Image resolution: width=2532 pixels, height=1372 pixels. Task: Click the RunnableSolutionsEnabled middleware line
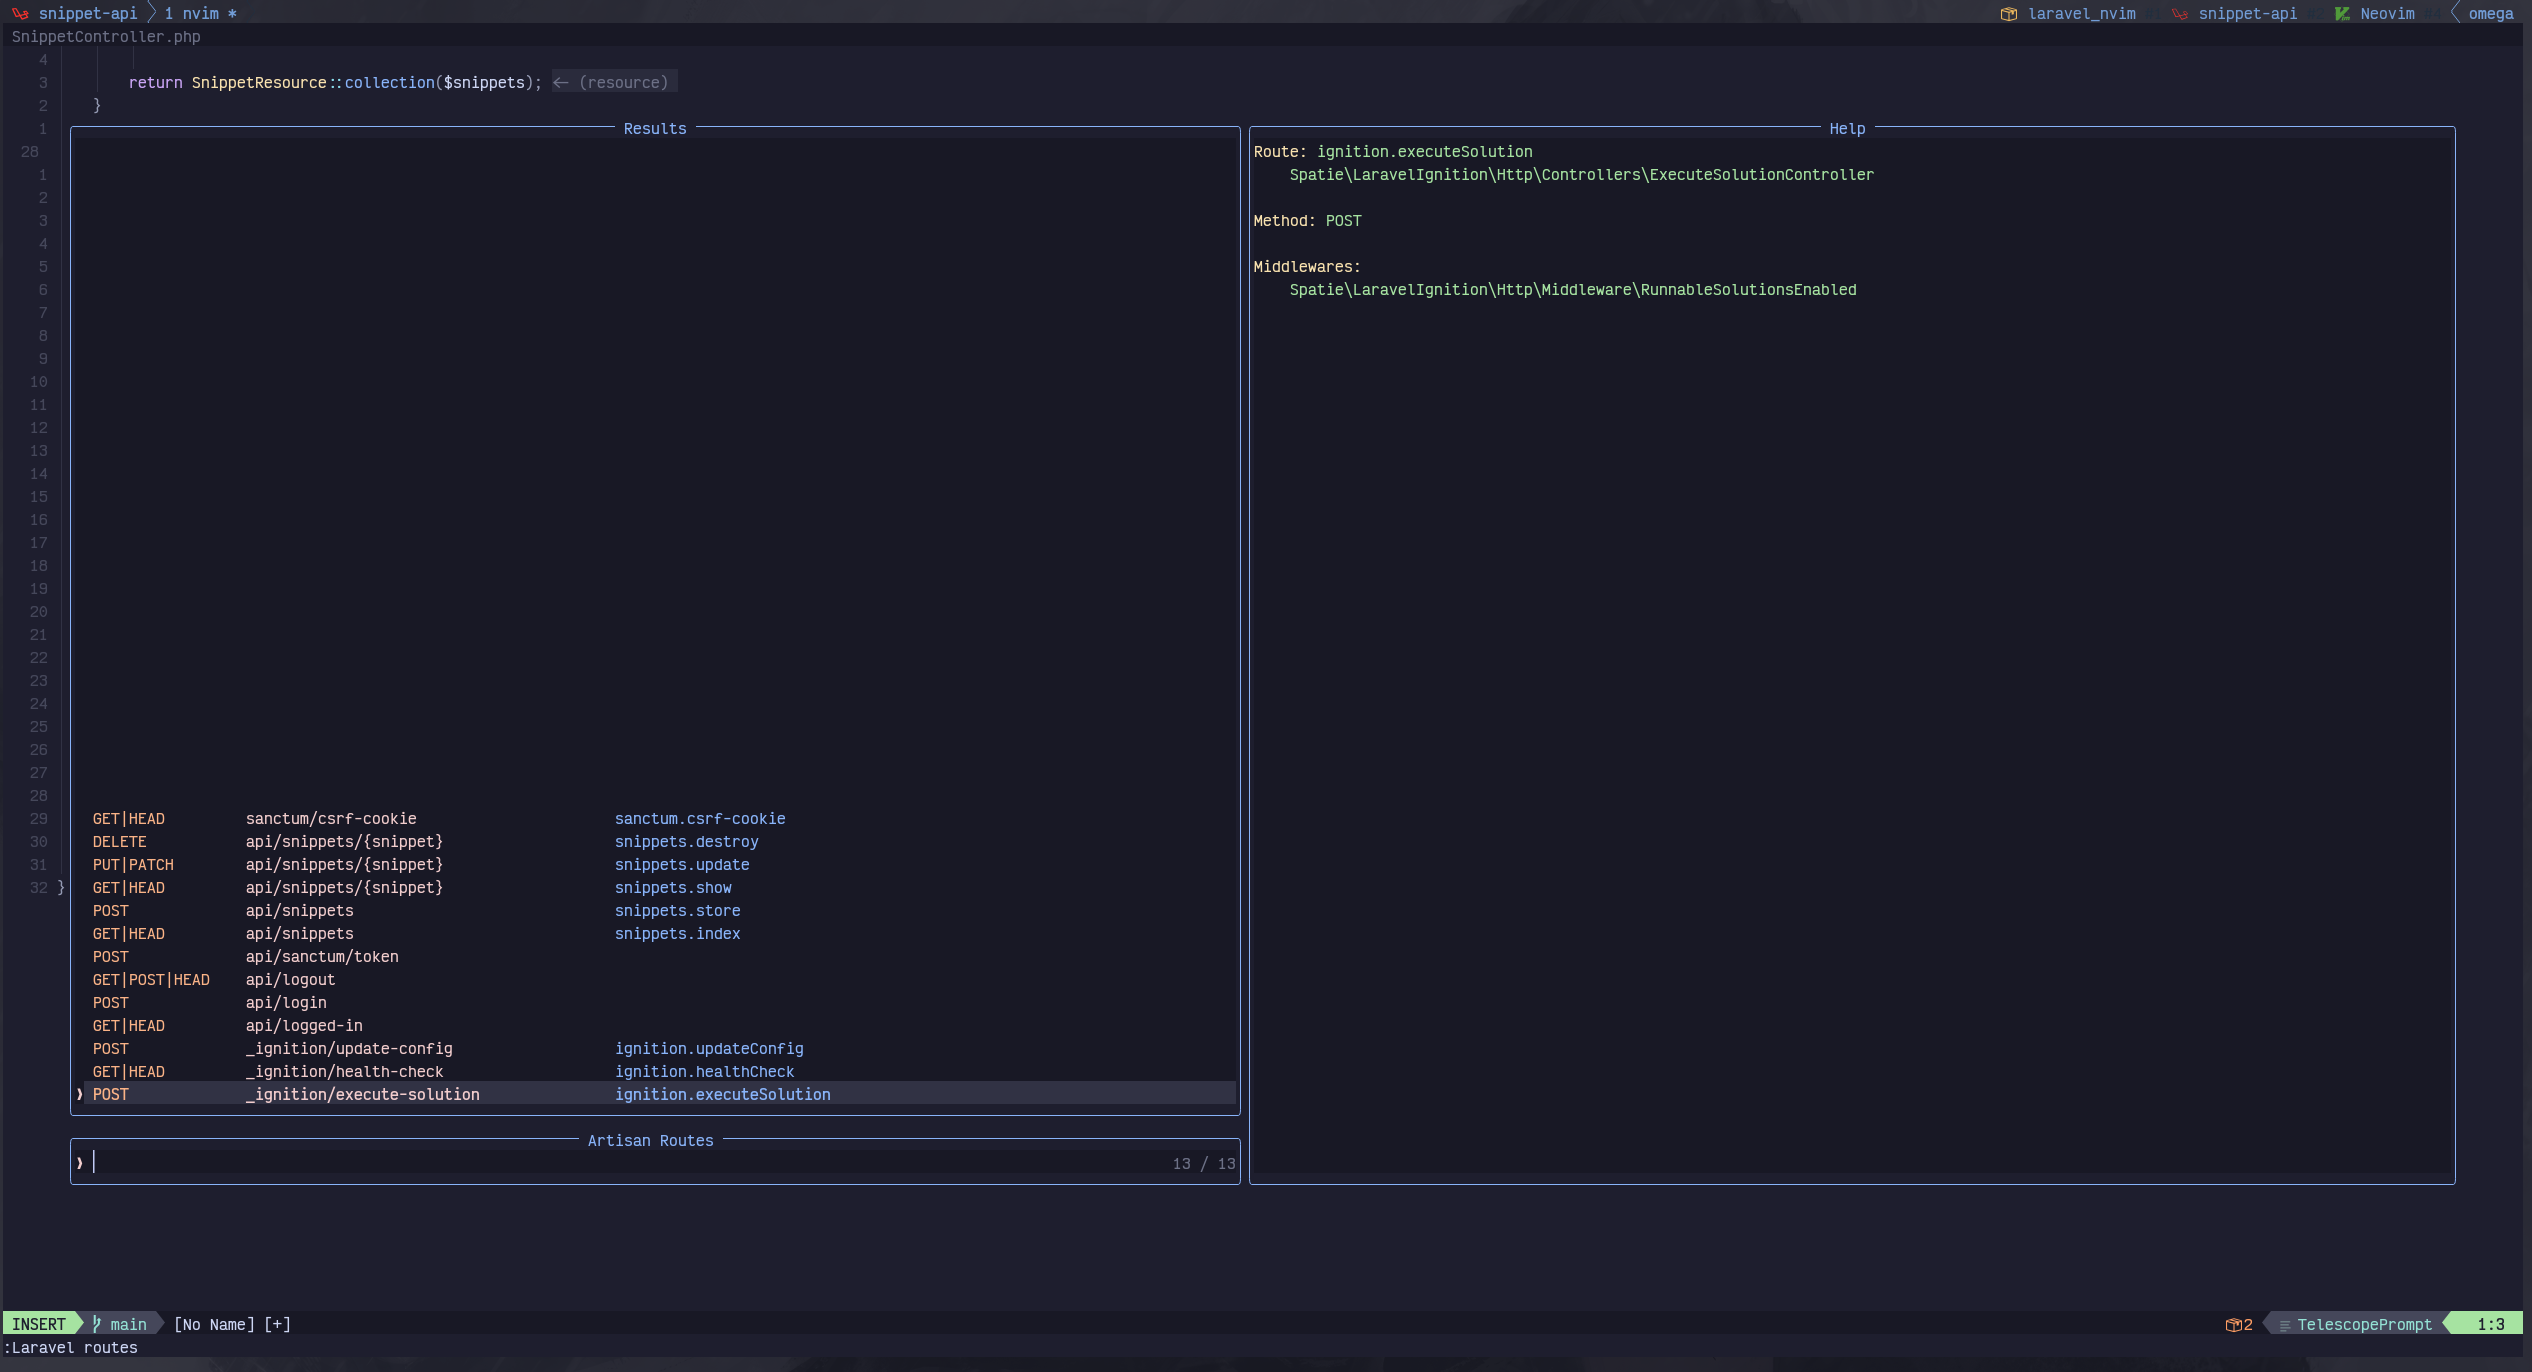[x=1572, y=290]
